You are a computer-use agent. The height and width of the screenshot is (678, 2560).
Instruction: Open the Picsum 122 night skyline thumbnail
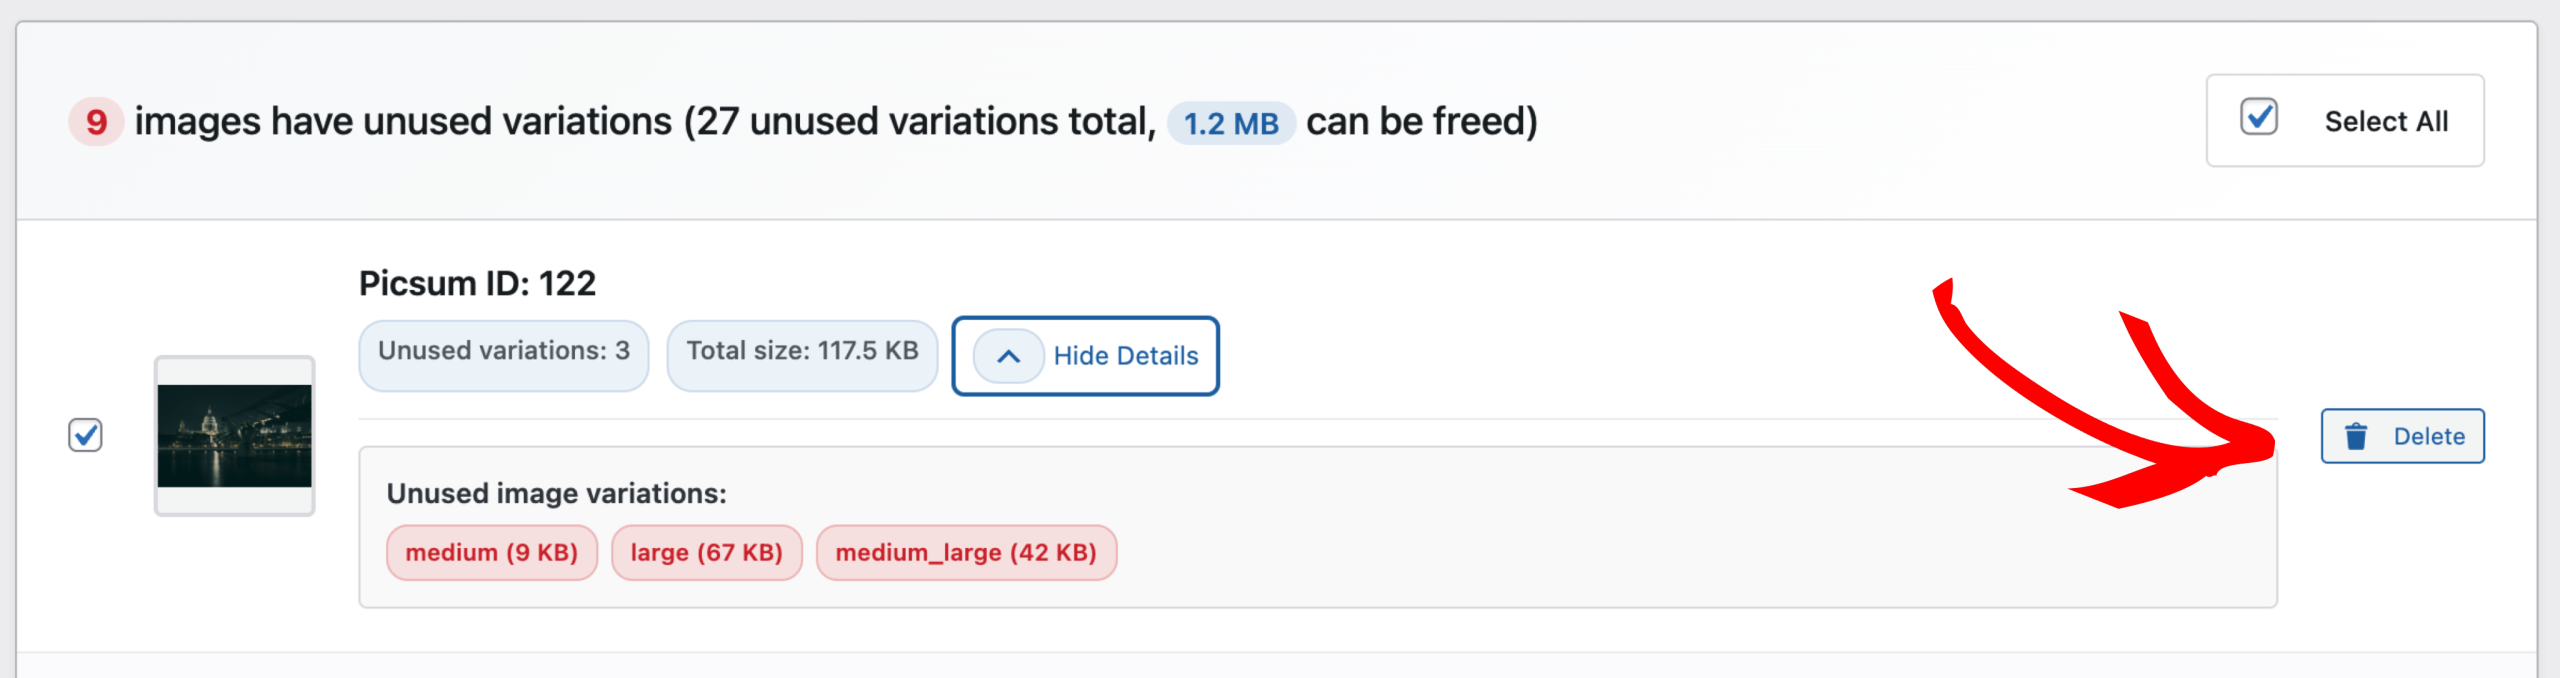click(x=234, y=436)
